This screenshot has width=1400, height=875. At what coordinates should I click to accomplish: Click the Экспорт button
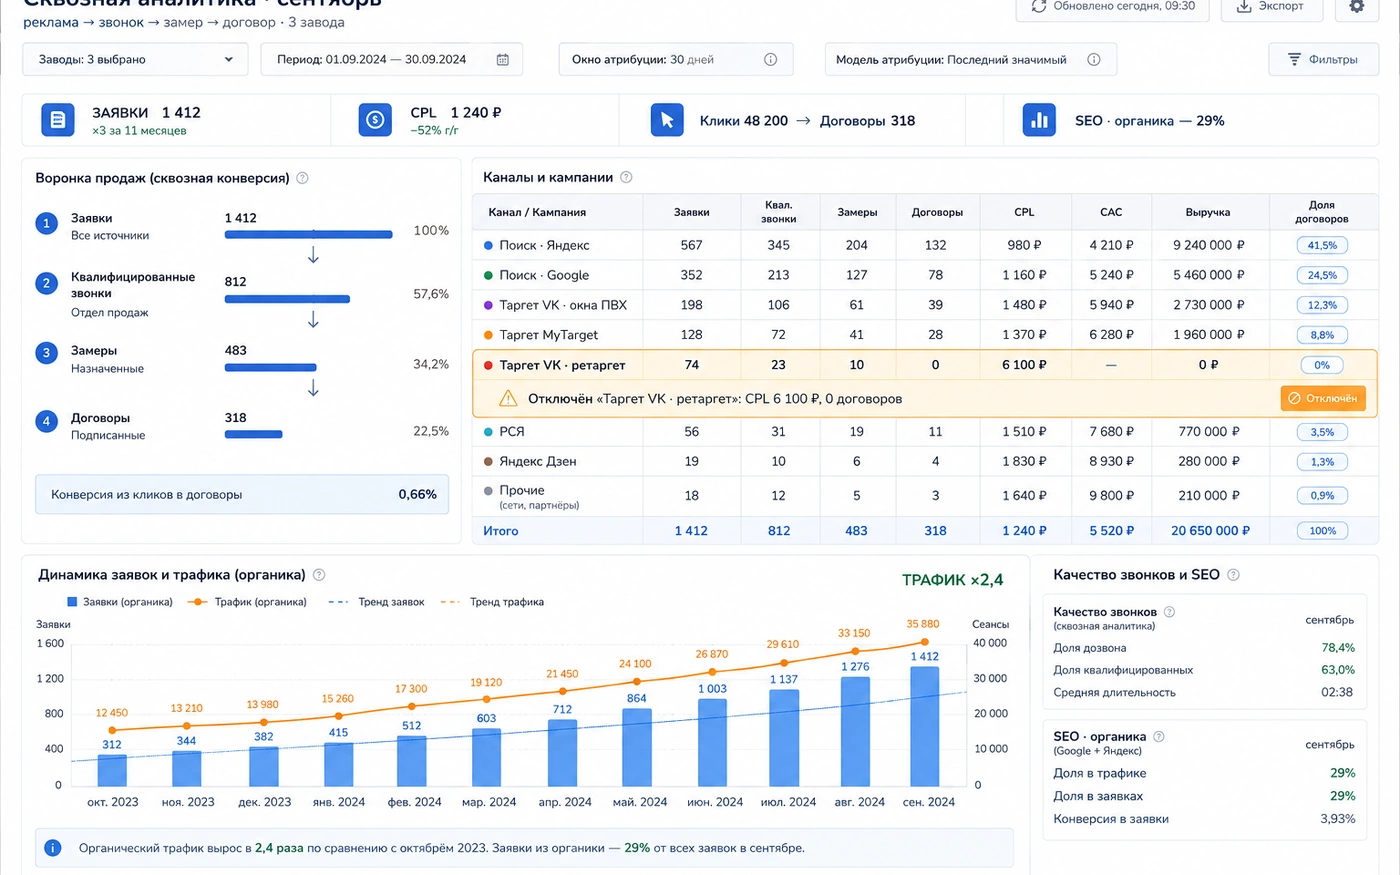pyautogui.click(x=1273, y=7)
